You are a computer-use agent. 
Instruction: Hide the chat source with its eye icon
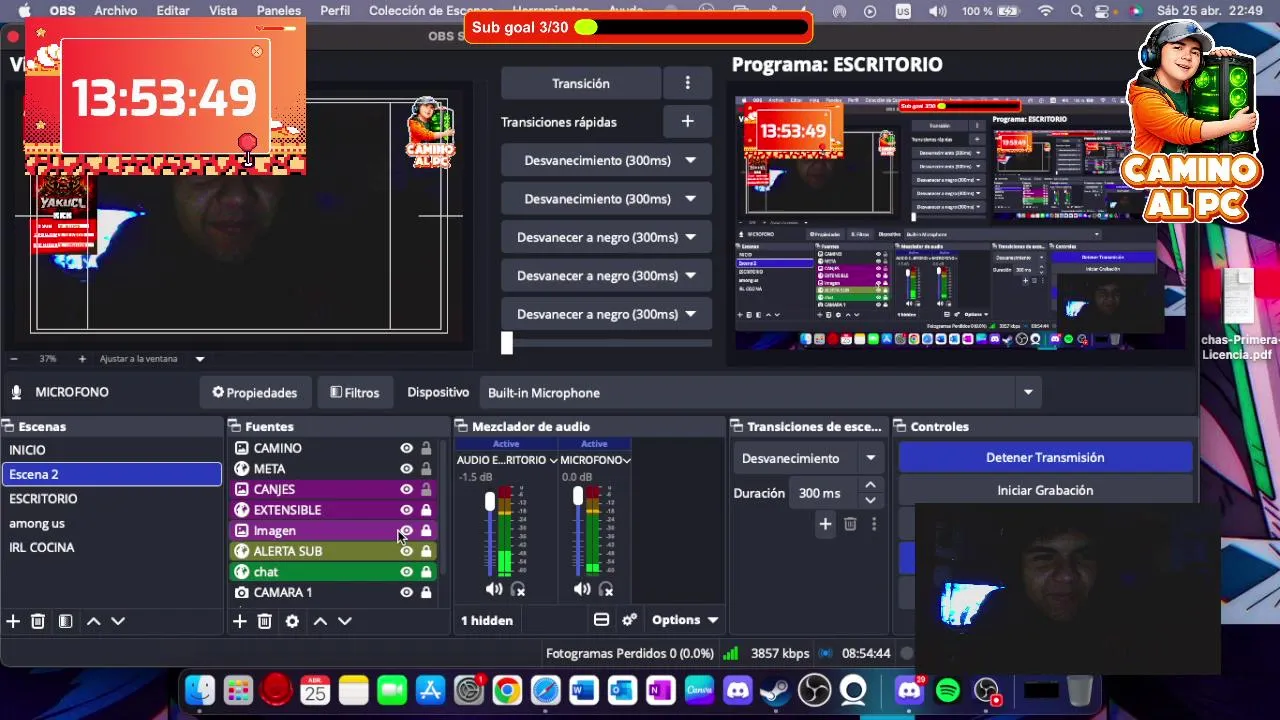[406, 572]
